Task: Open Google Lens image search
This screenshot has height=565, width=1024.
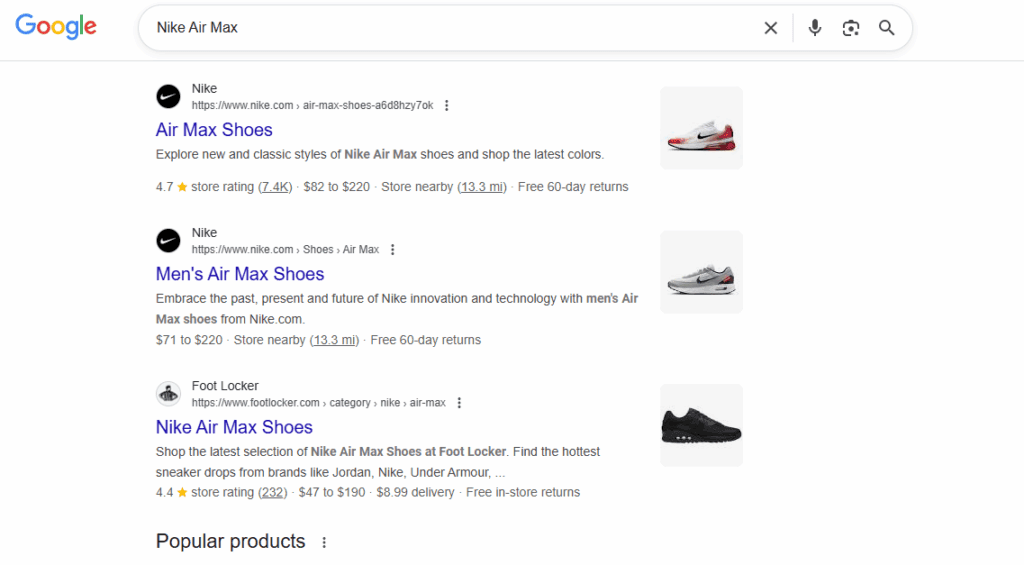Action: pos(850,27)
